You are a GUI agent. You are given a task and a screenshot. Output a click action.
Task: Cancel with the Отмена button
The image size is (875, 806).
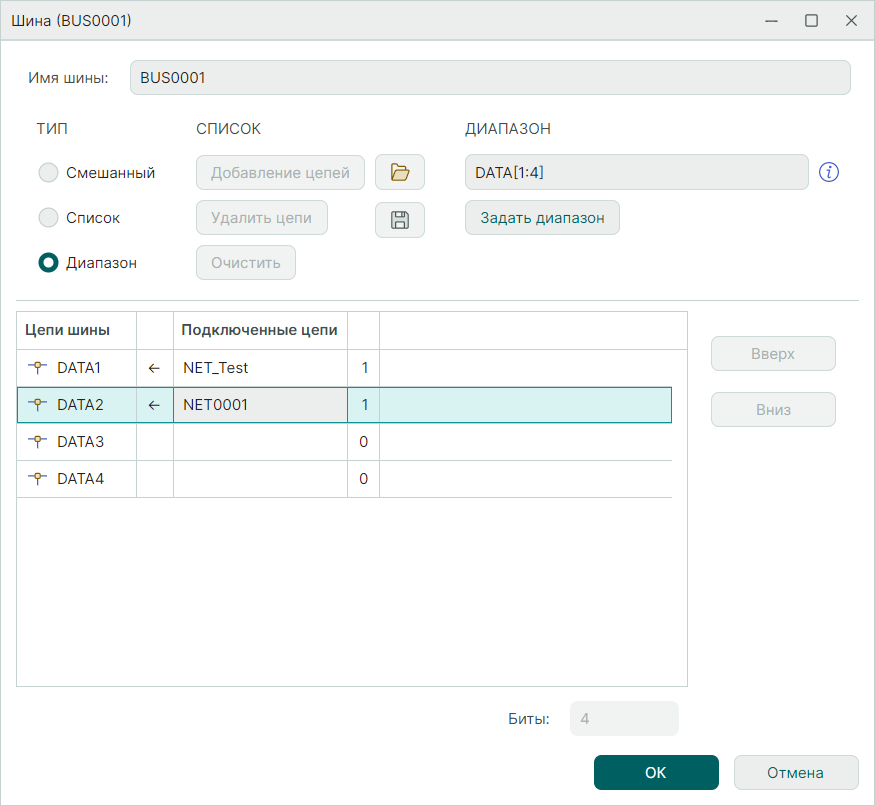[x=795, y=772]
